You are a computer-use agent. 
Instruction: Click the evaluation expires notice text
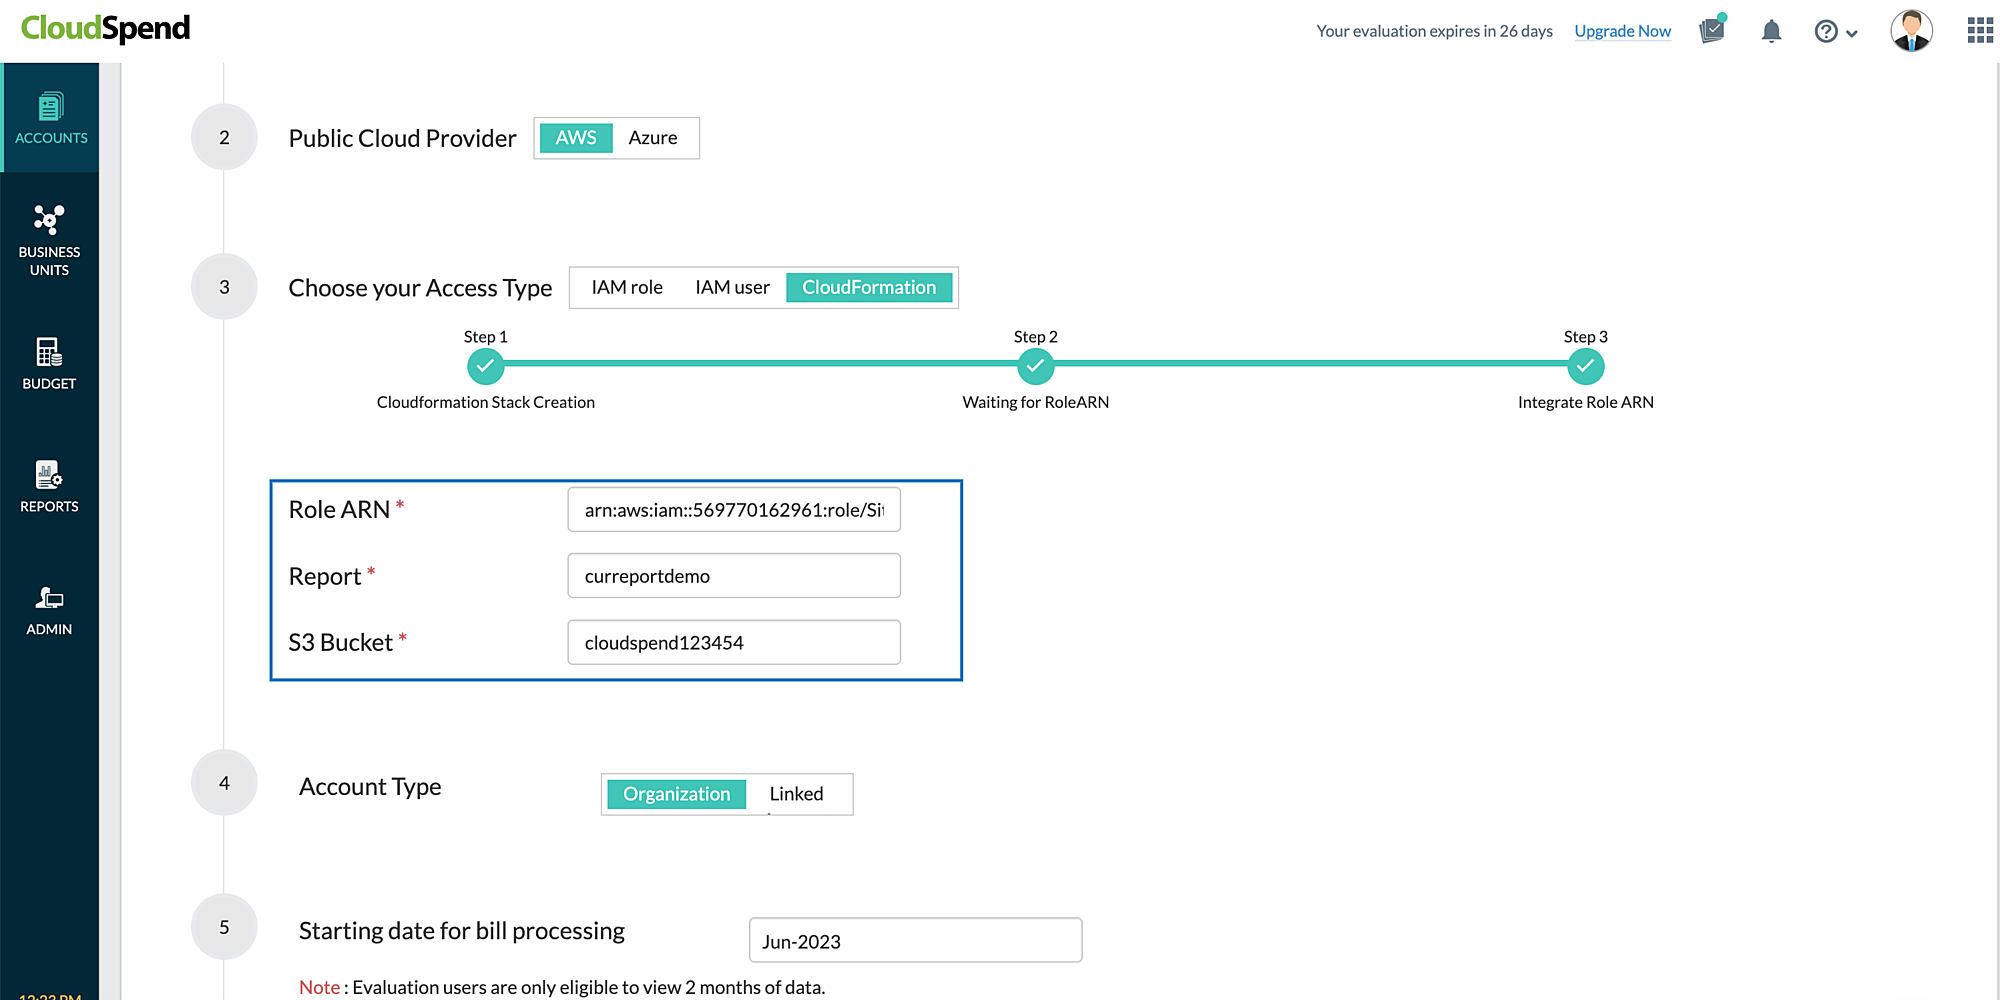1434,31
